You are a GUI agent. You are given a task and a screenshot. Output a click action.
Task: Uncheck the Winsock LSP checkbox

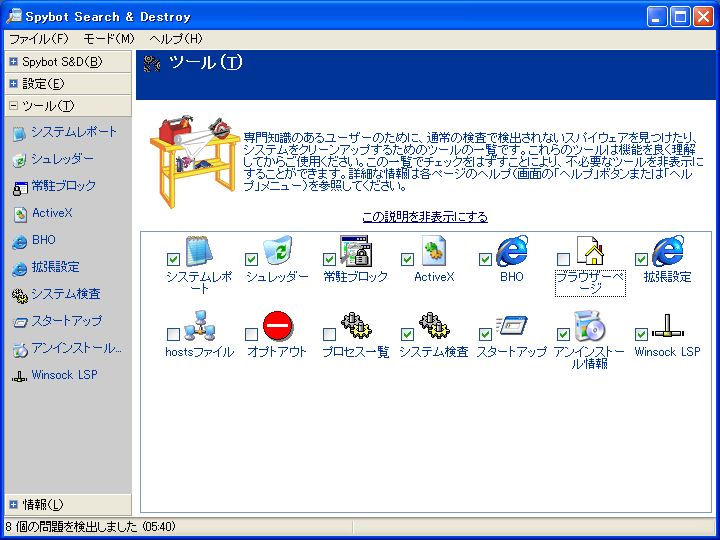(641, 334)
